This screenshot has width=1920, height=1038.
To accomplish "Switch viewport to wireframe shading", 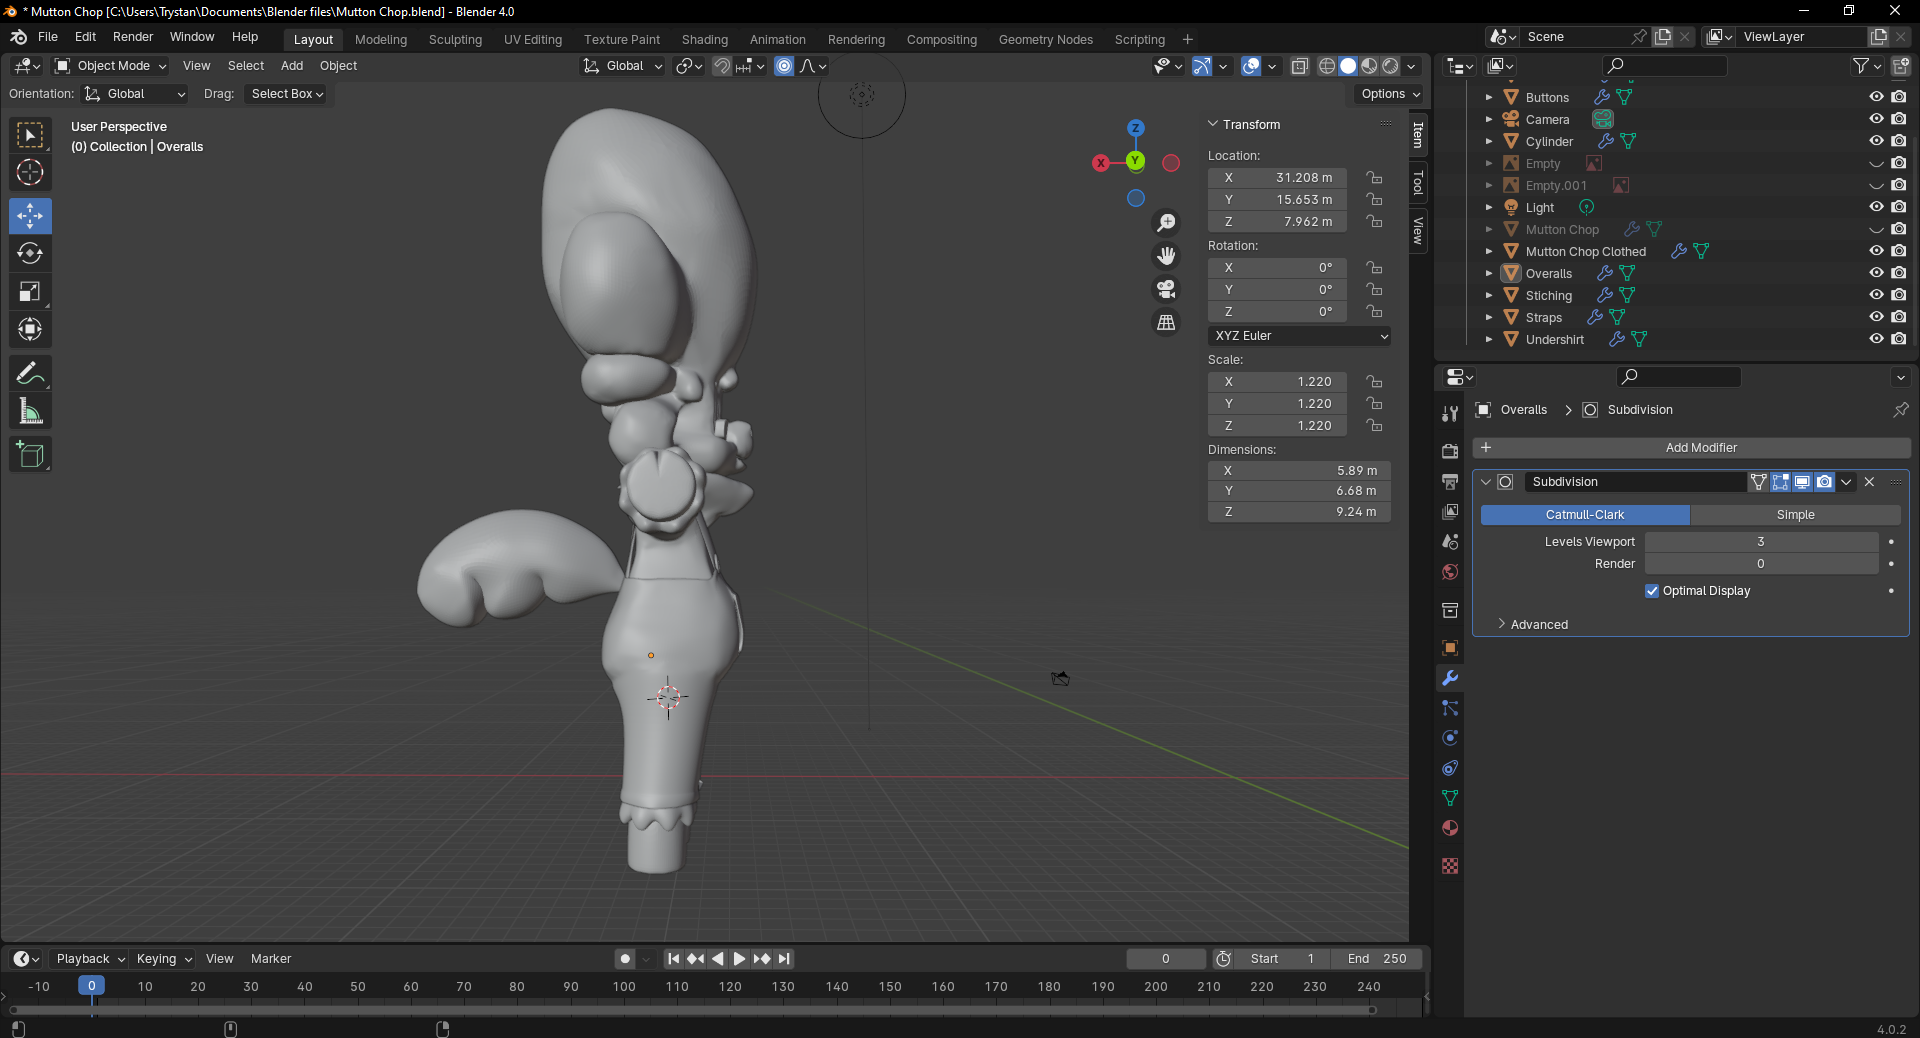I will pyautogui.click(x=1327, y=66).
